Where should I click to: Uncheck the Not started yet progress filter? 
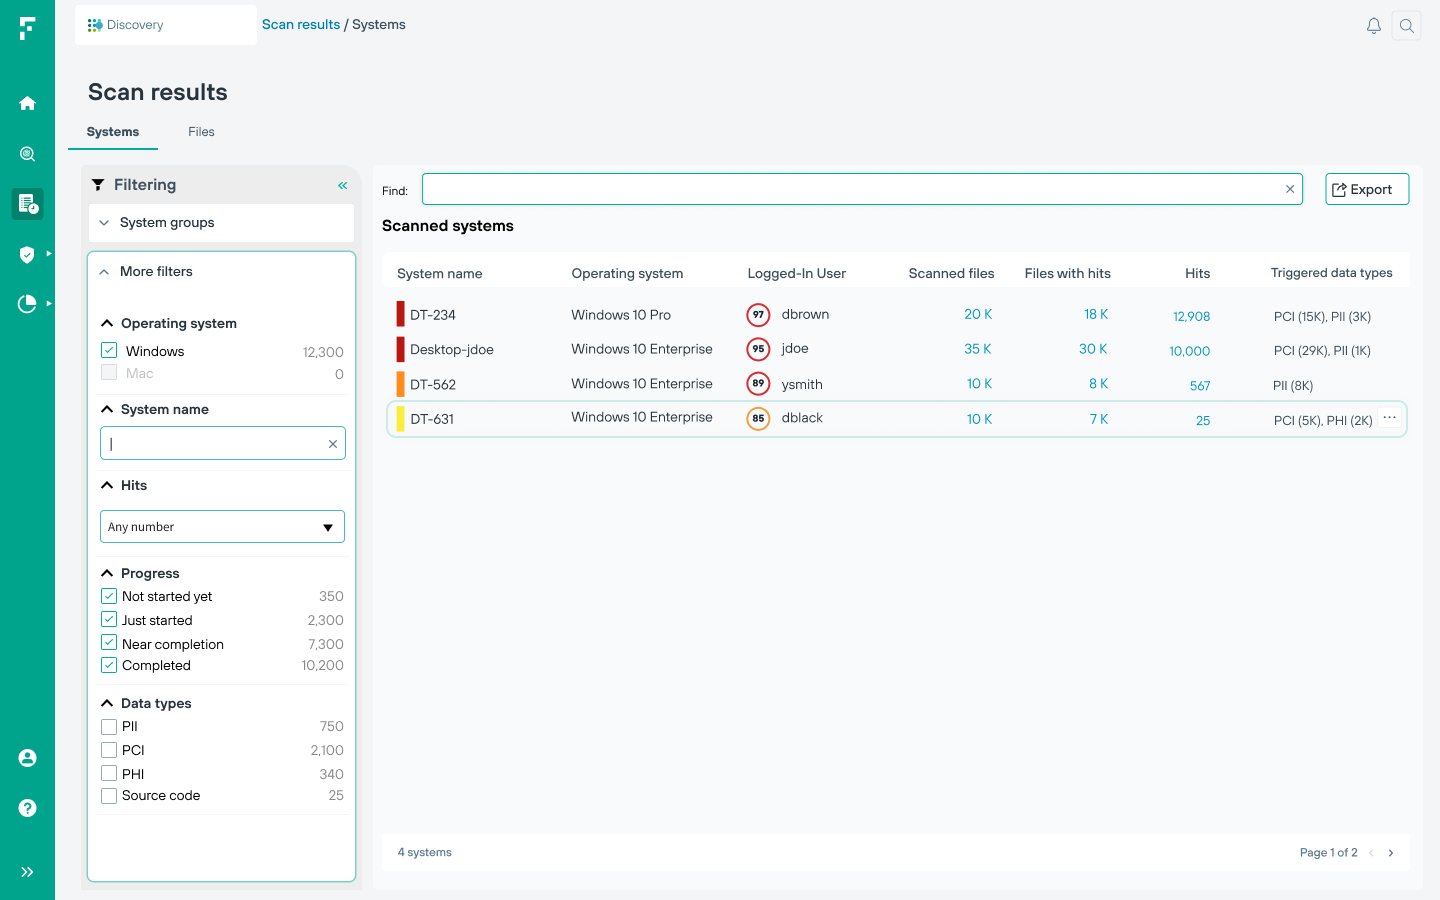tap(109, 596)
